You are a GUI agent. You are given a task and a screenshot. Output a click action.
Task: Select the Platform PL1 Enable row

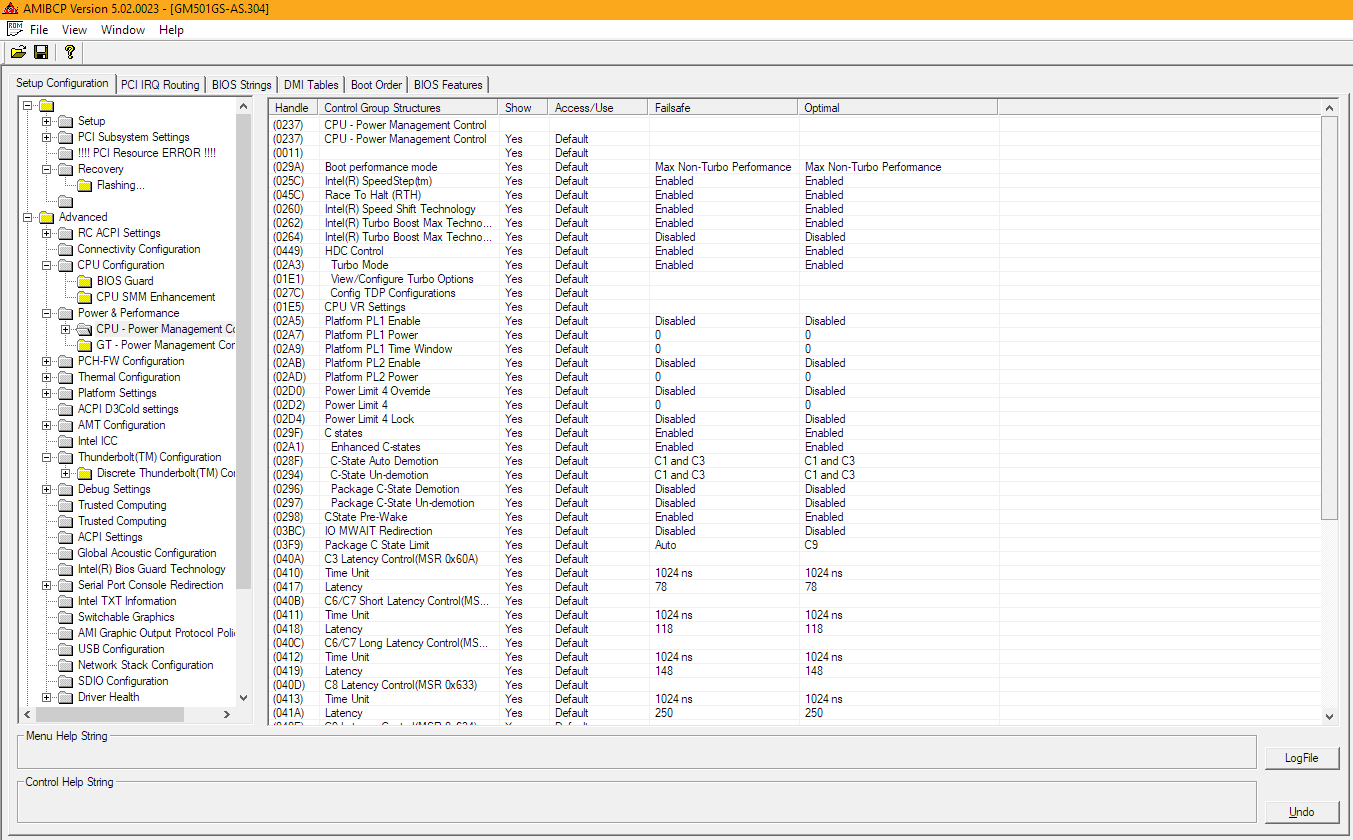(795, 321)
